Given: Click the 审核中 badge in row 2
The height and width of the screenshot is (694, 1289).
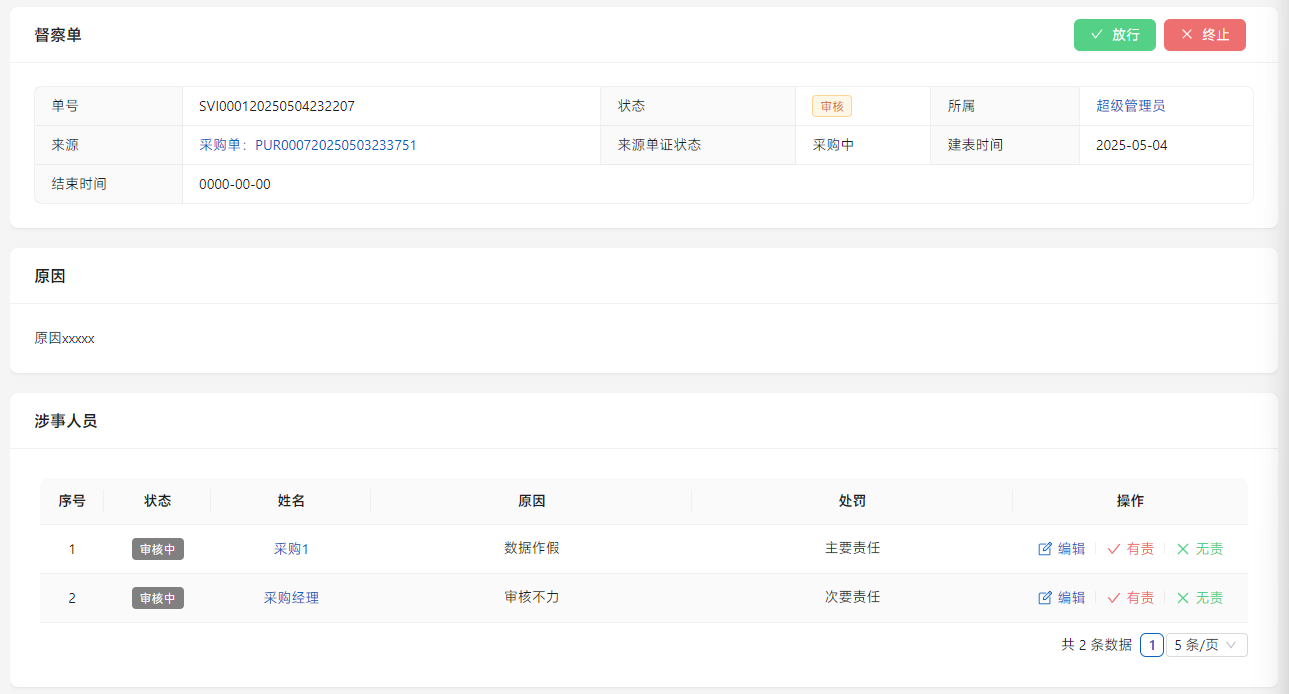Looking at the screenshot, I should pyautogui.click(x=158, y=598).
